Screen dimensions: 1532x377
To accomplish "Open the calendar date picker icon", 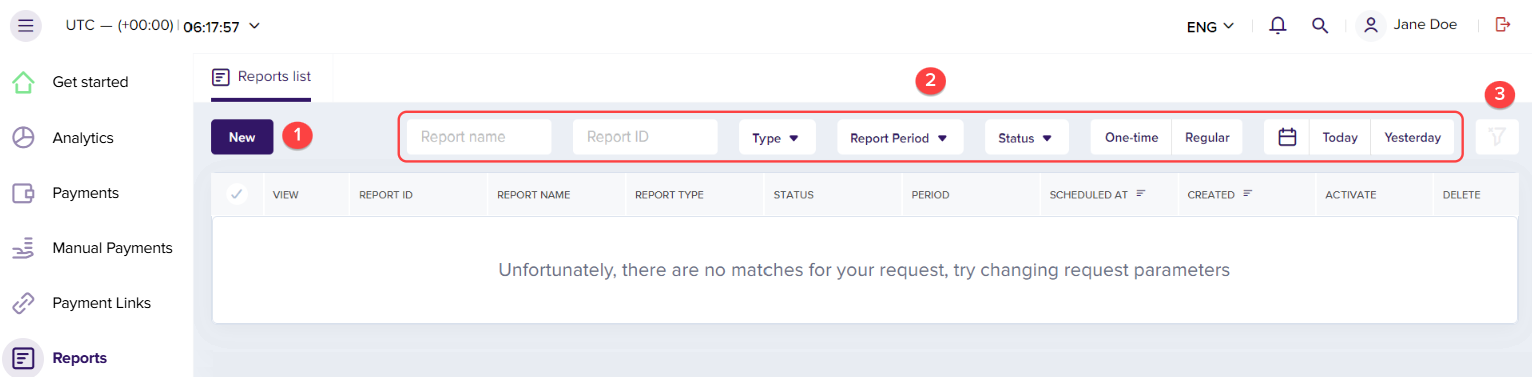I will click(x=1287, y=137).
